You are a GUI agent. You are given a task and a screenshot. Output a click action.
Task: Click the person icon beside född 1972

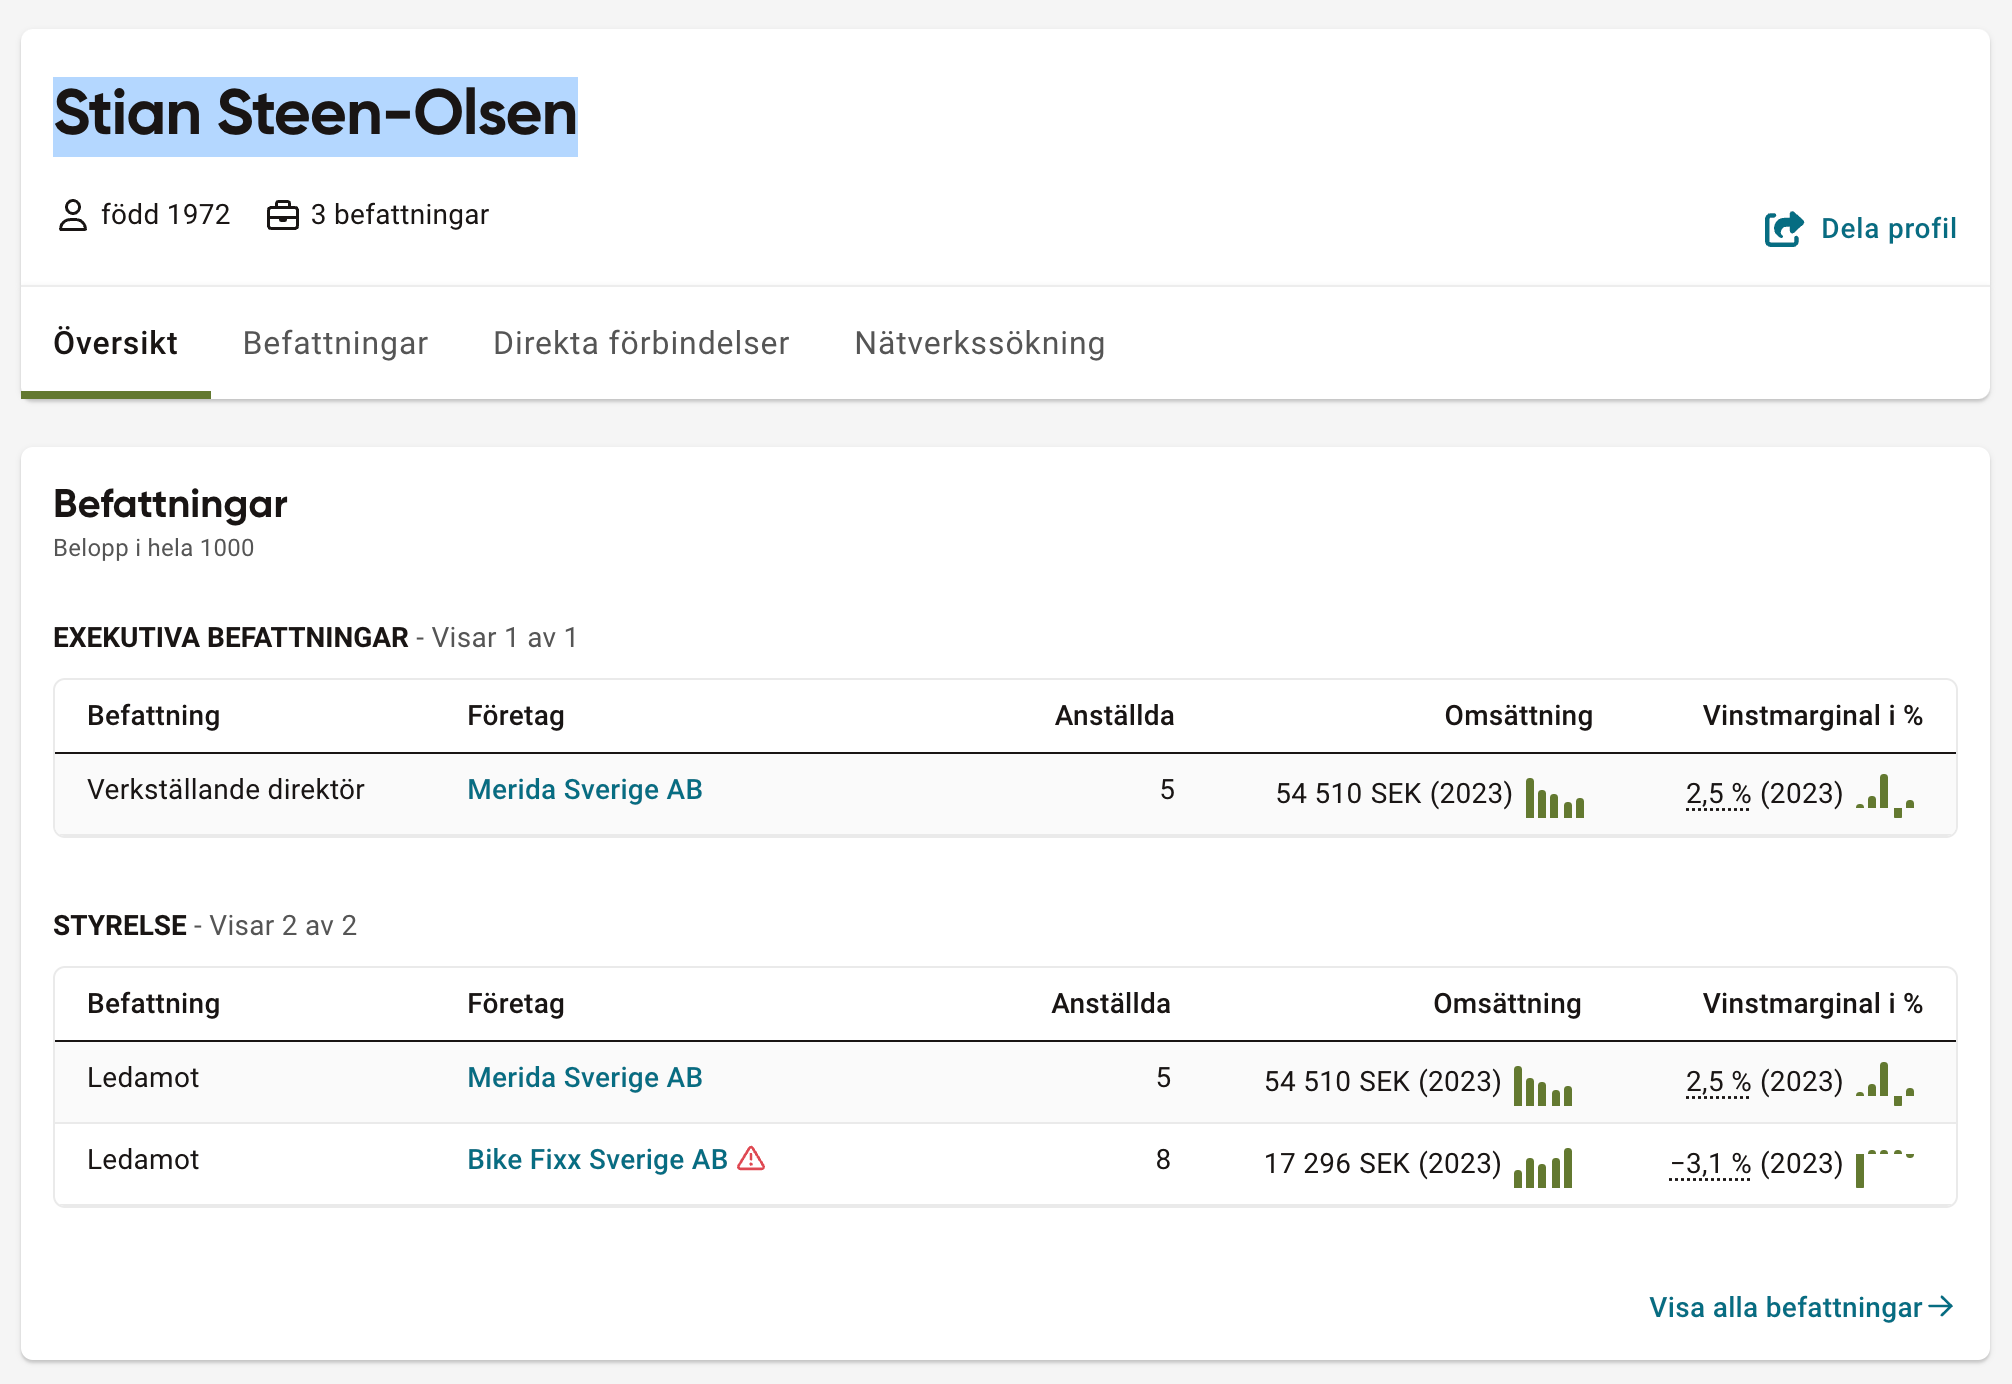[x=72, y=215]
